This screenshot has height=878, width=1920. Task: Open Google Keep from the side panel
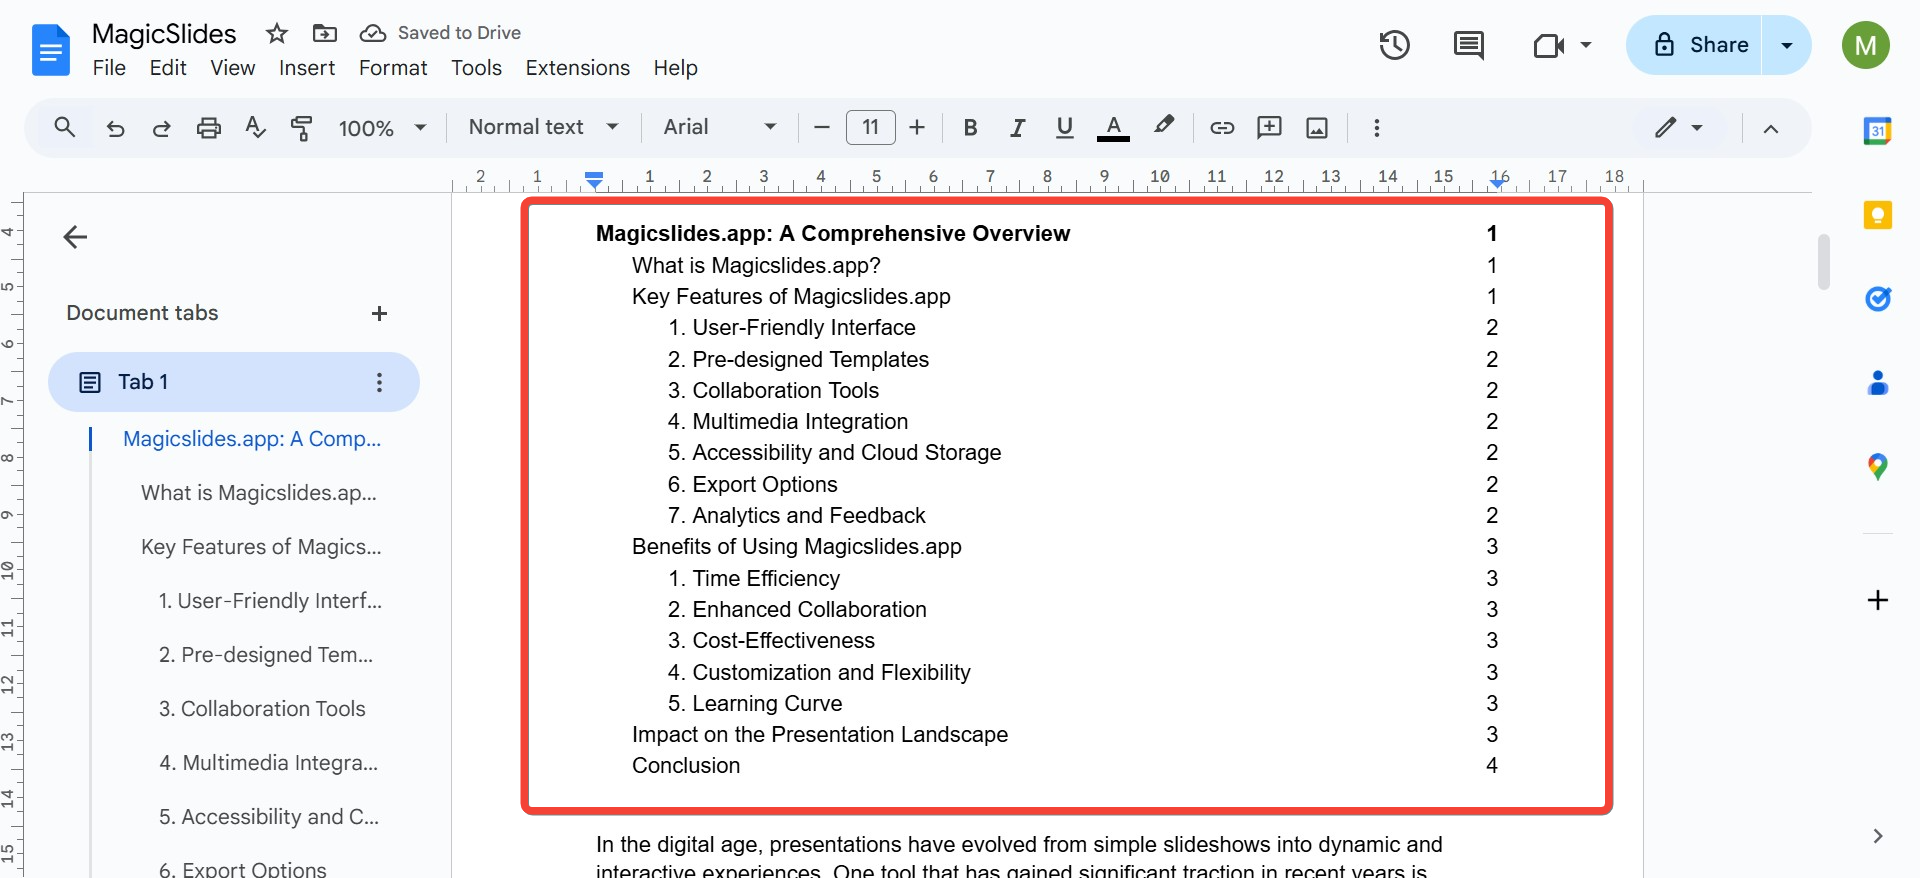1877,216
